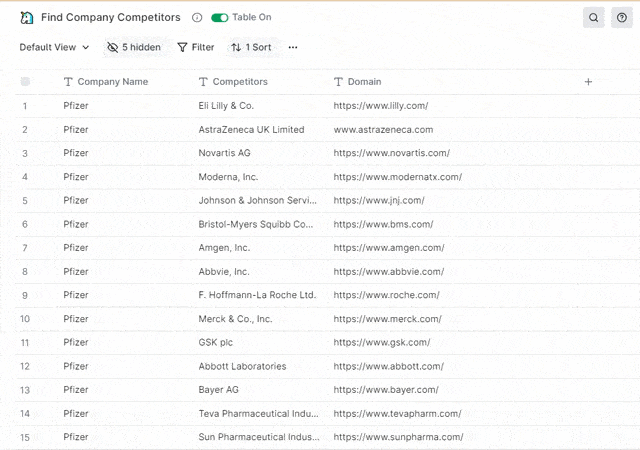Select the Eli Lilly & Co. cell
Image resolution: width=640 pixels, height=450 pixels.
click(x=226, y=106)
